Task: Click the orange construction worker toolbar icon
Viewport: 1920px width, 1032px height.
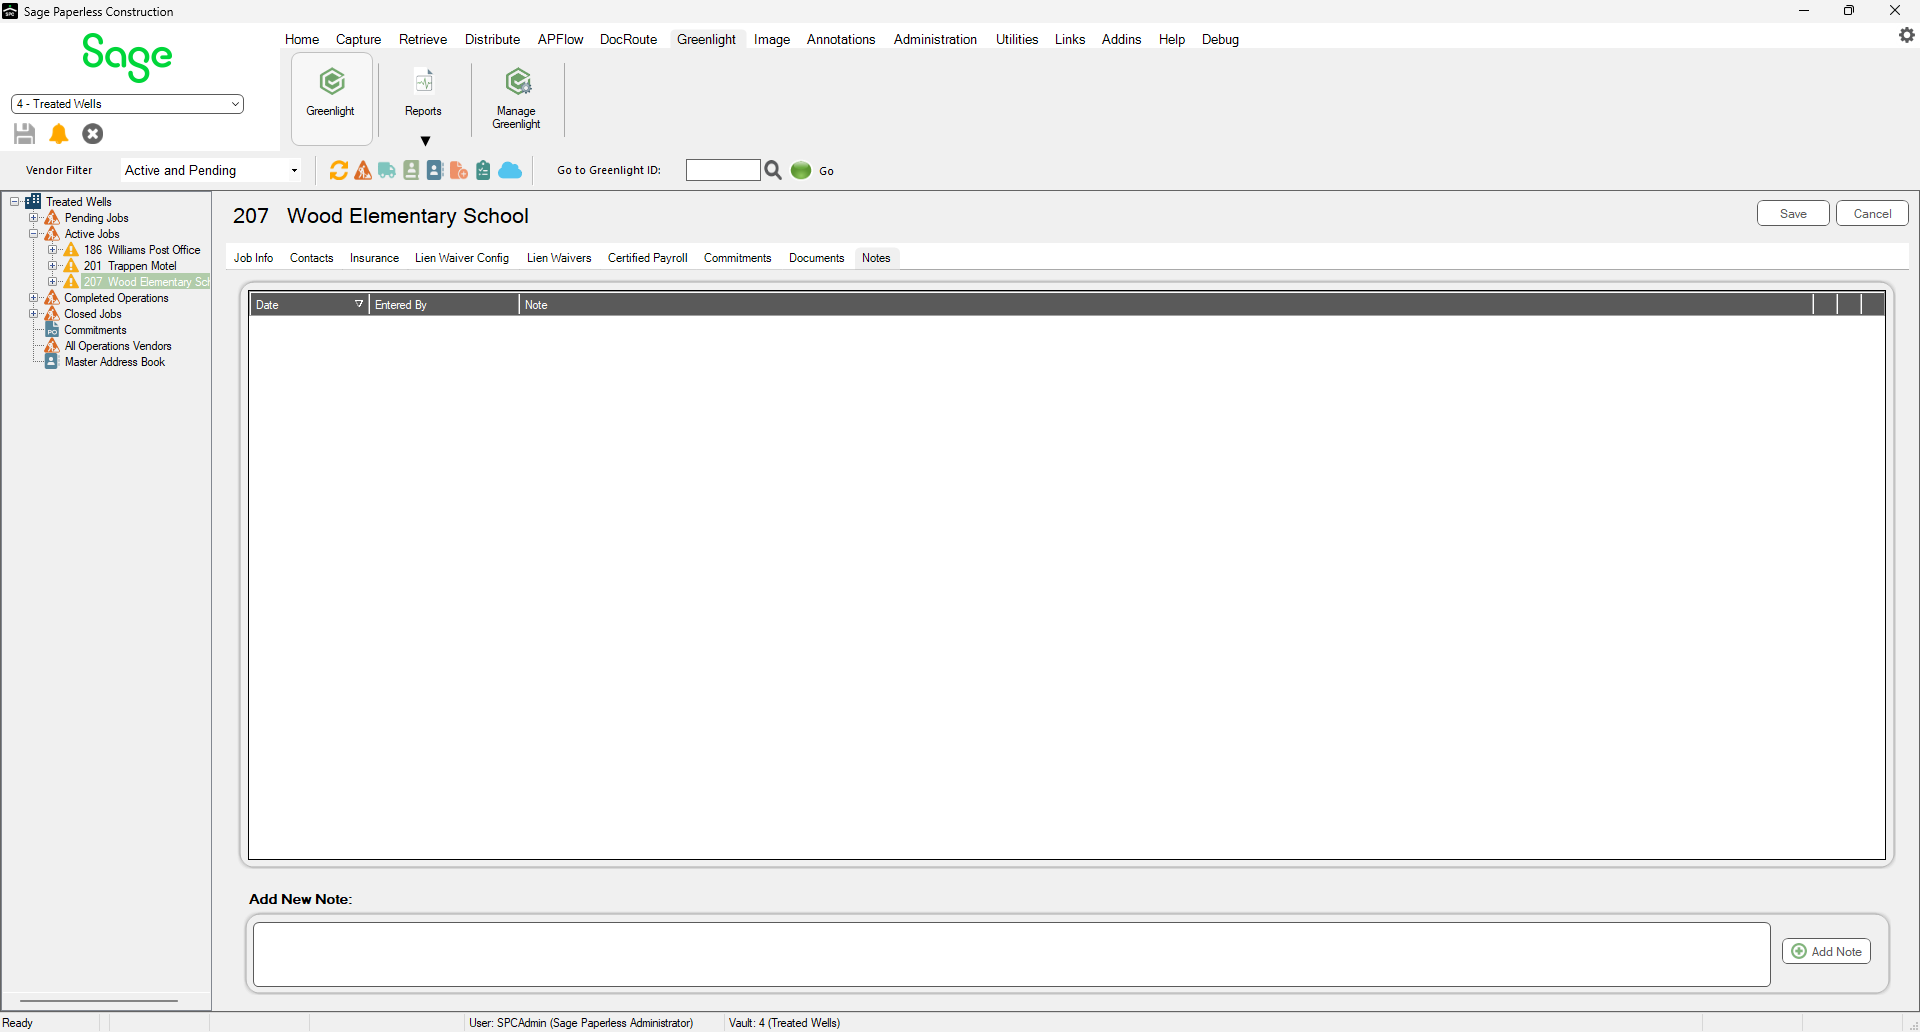Action: pyautogui.click(x=363, y=171)
